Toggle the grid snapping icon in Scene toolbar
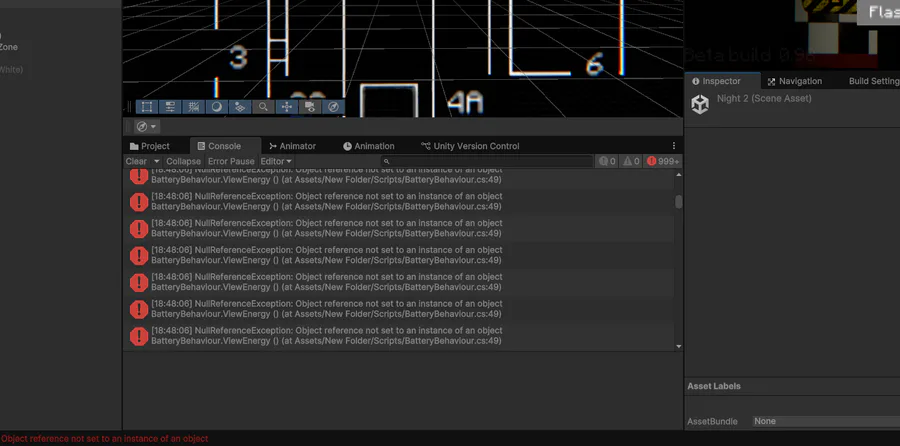This screenshot has height=446, width=900. (x=193, y=107)
